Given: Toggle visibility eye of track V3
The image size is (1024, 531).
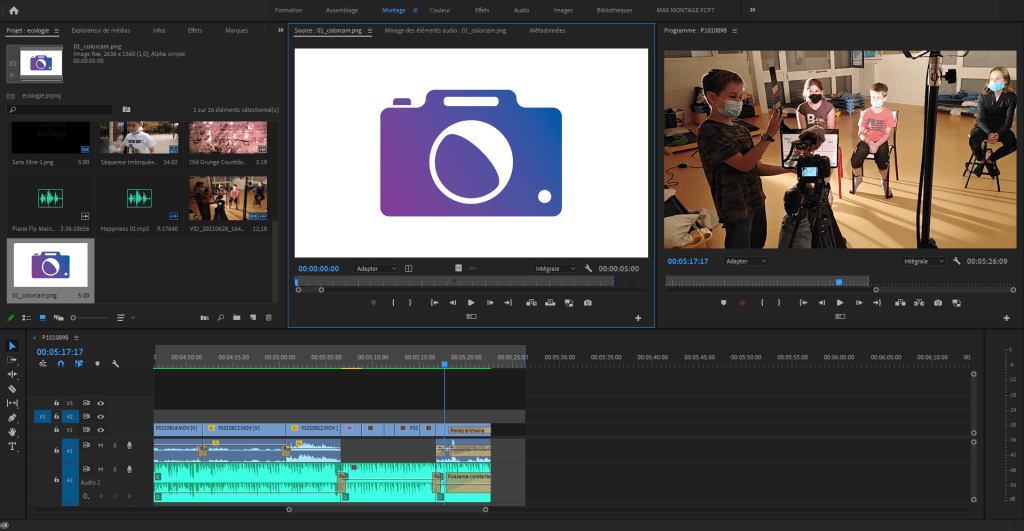Looking at the screenshot, I should pyautogui.click(x=100, y=403).
